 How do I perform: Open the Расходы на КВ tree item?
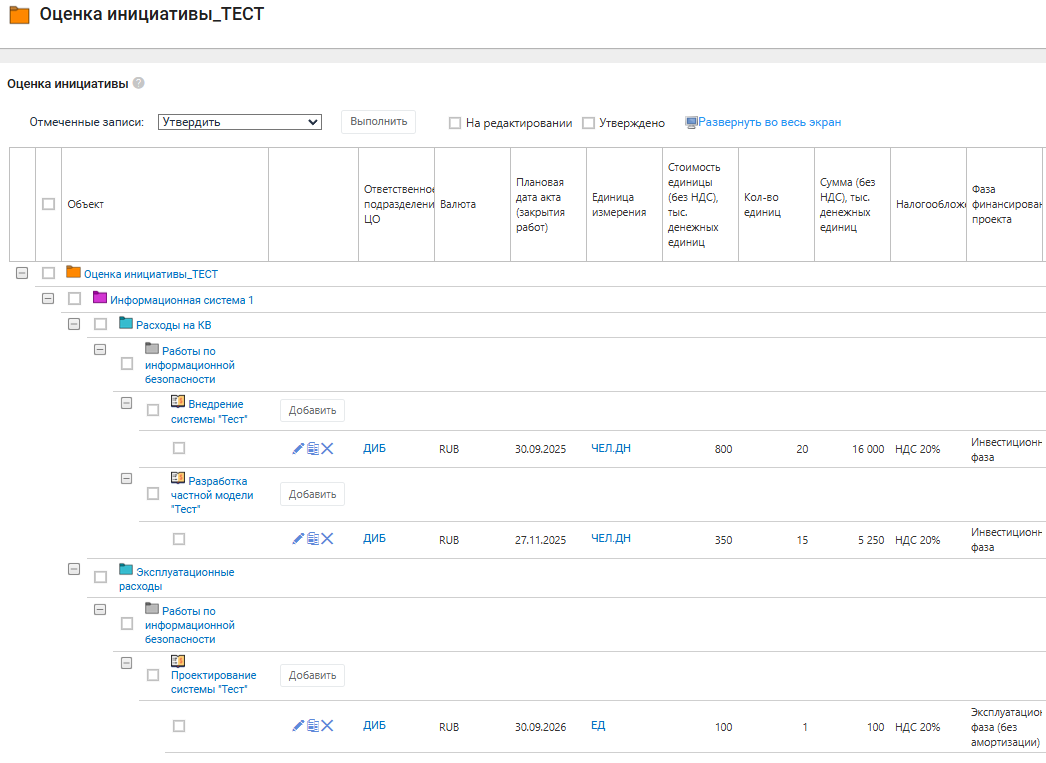click(x=173, y=325)
